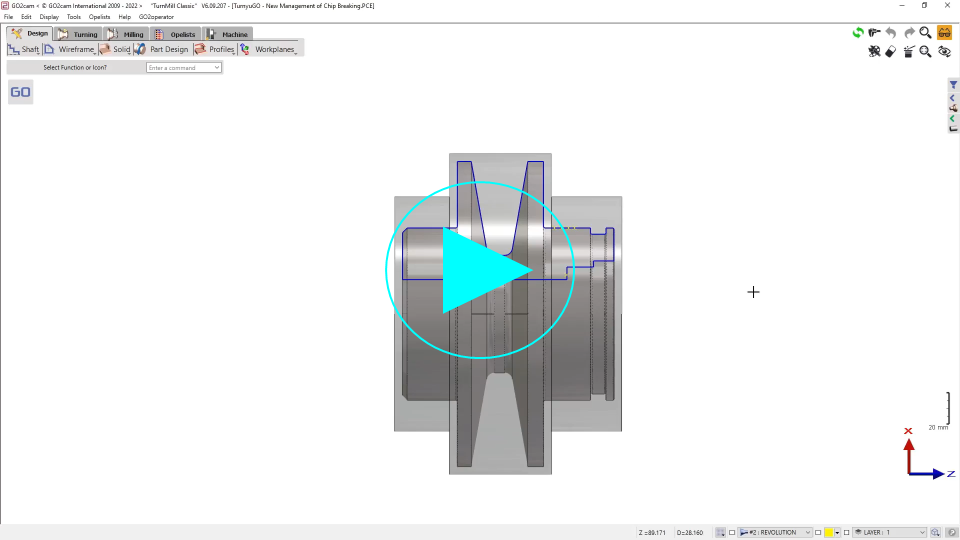The height and width of the screenshot is (540, 960).
Task: Select the eraser icon
Action: click(x=891, y=51)
